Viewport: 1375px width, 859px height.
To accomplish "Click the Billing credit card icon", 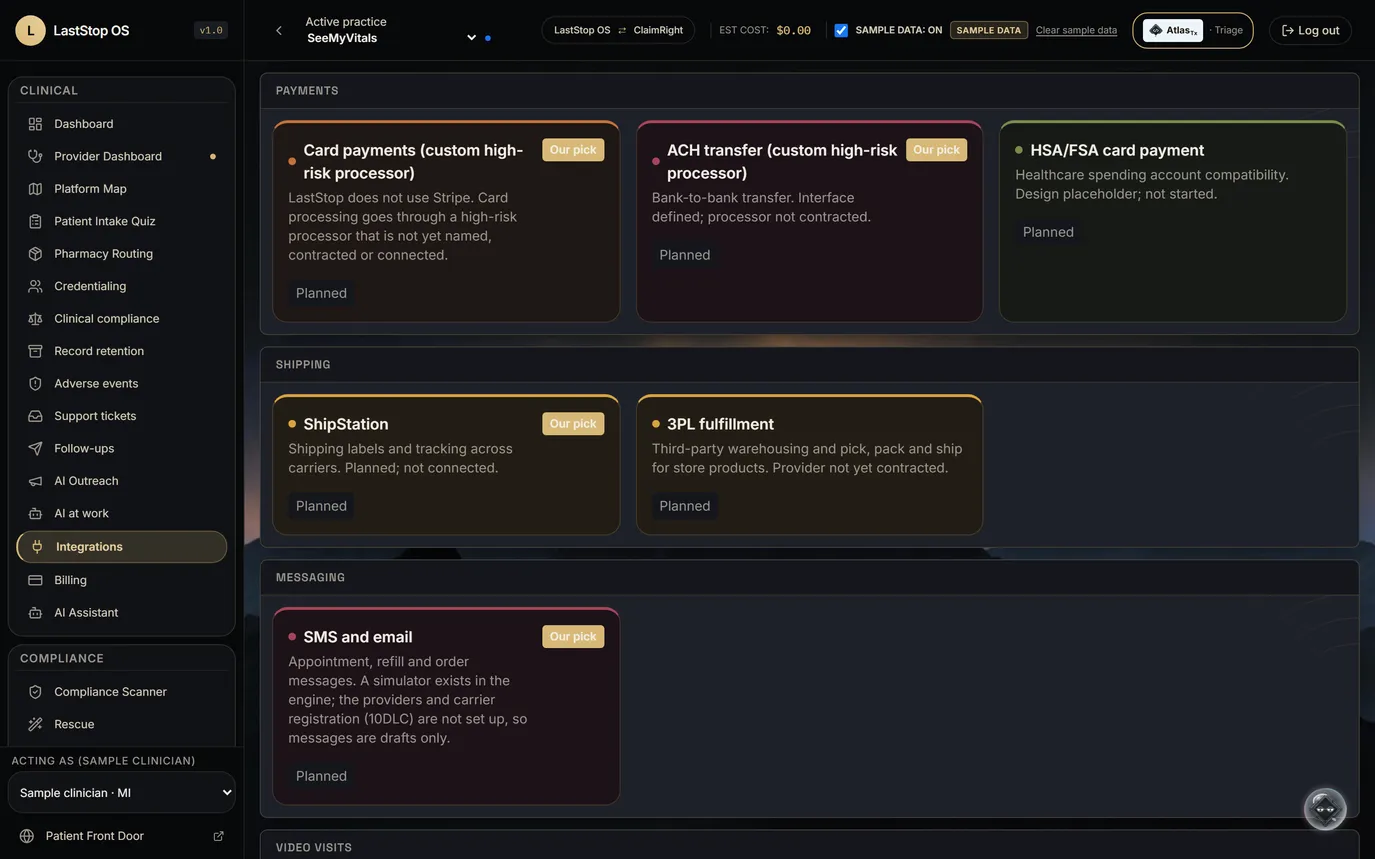I will click(x=35, y=580).
